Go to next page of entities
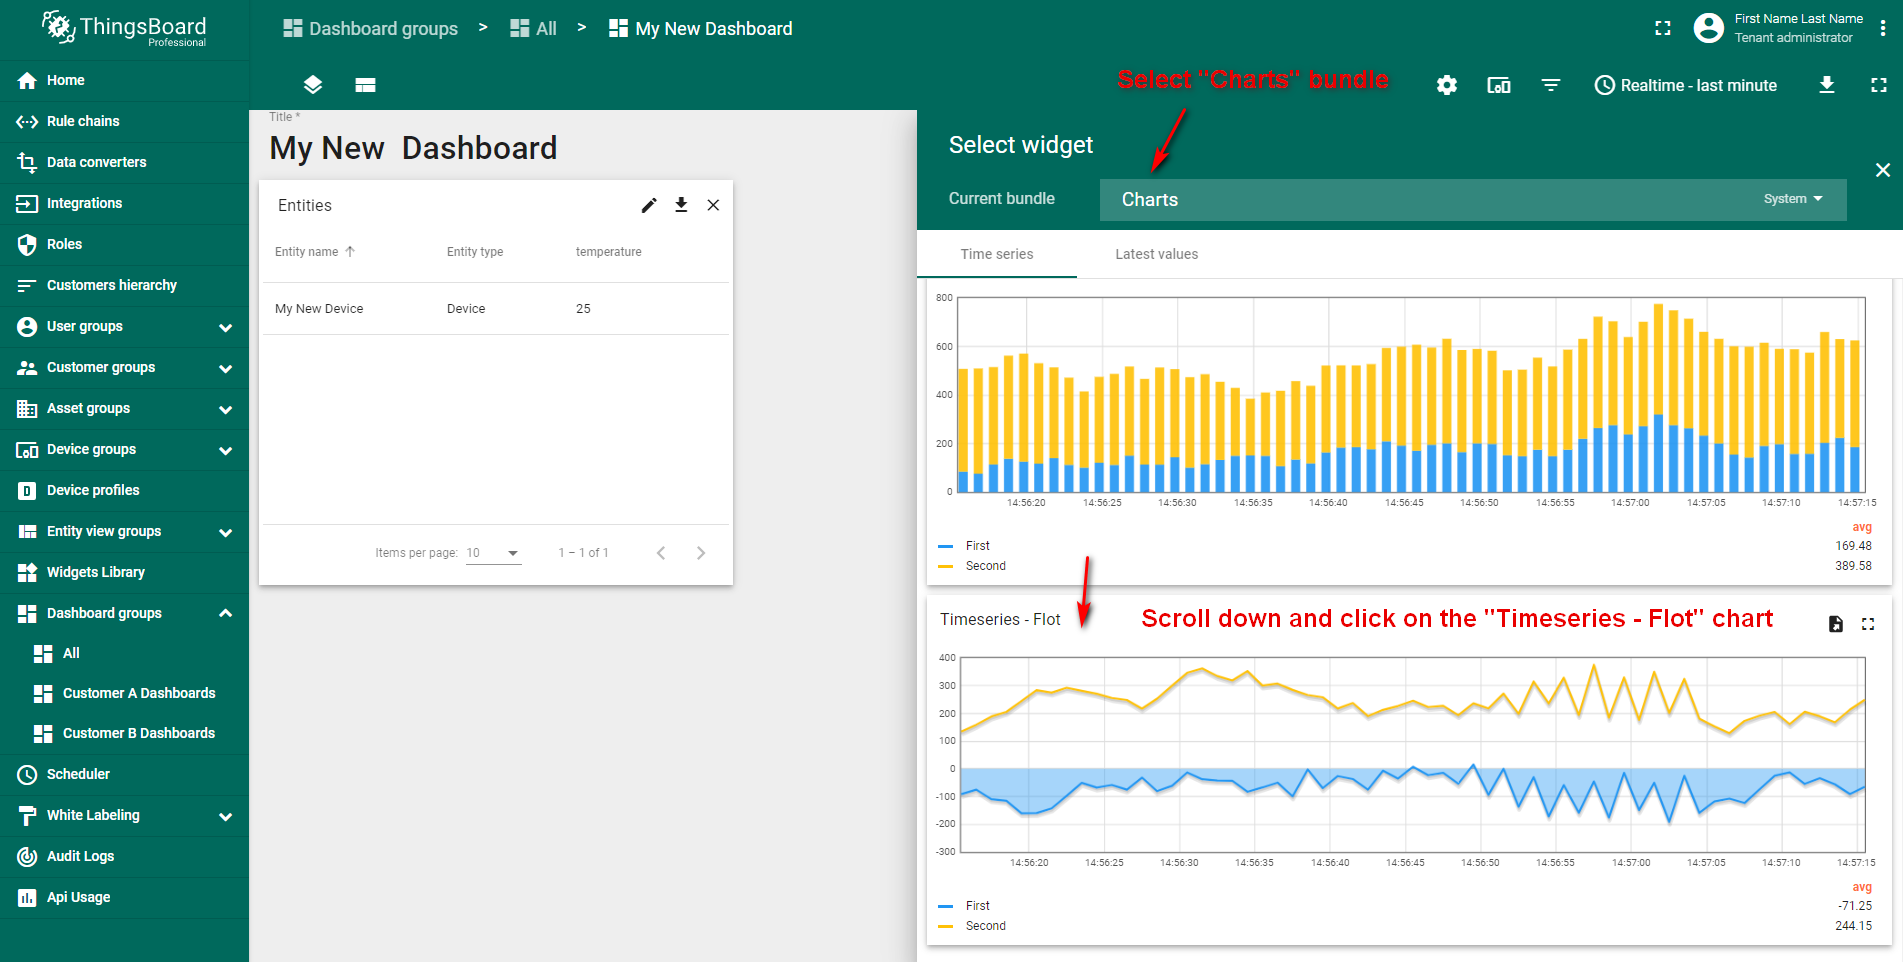Screen dimensions: 1903x962 [x=701, y=553]
